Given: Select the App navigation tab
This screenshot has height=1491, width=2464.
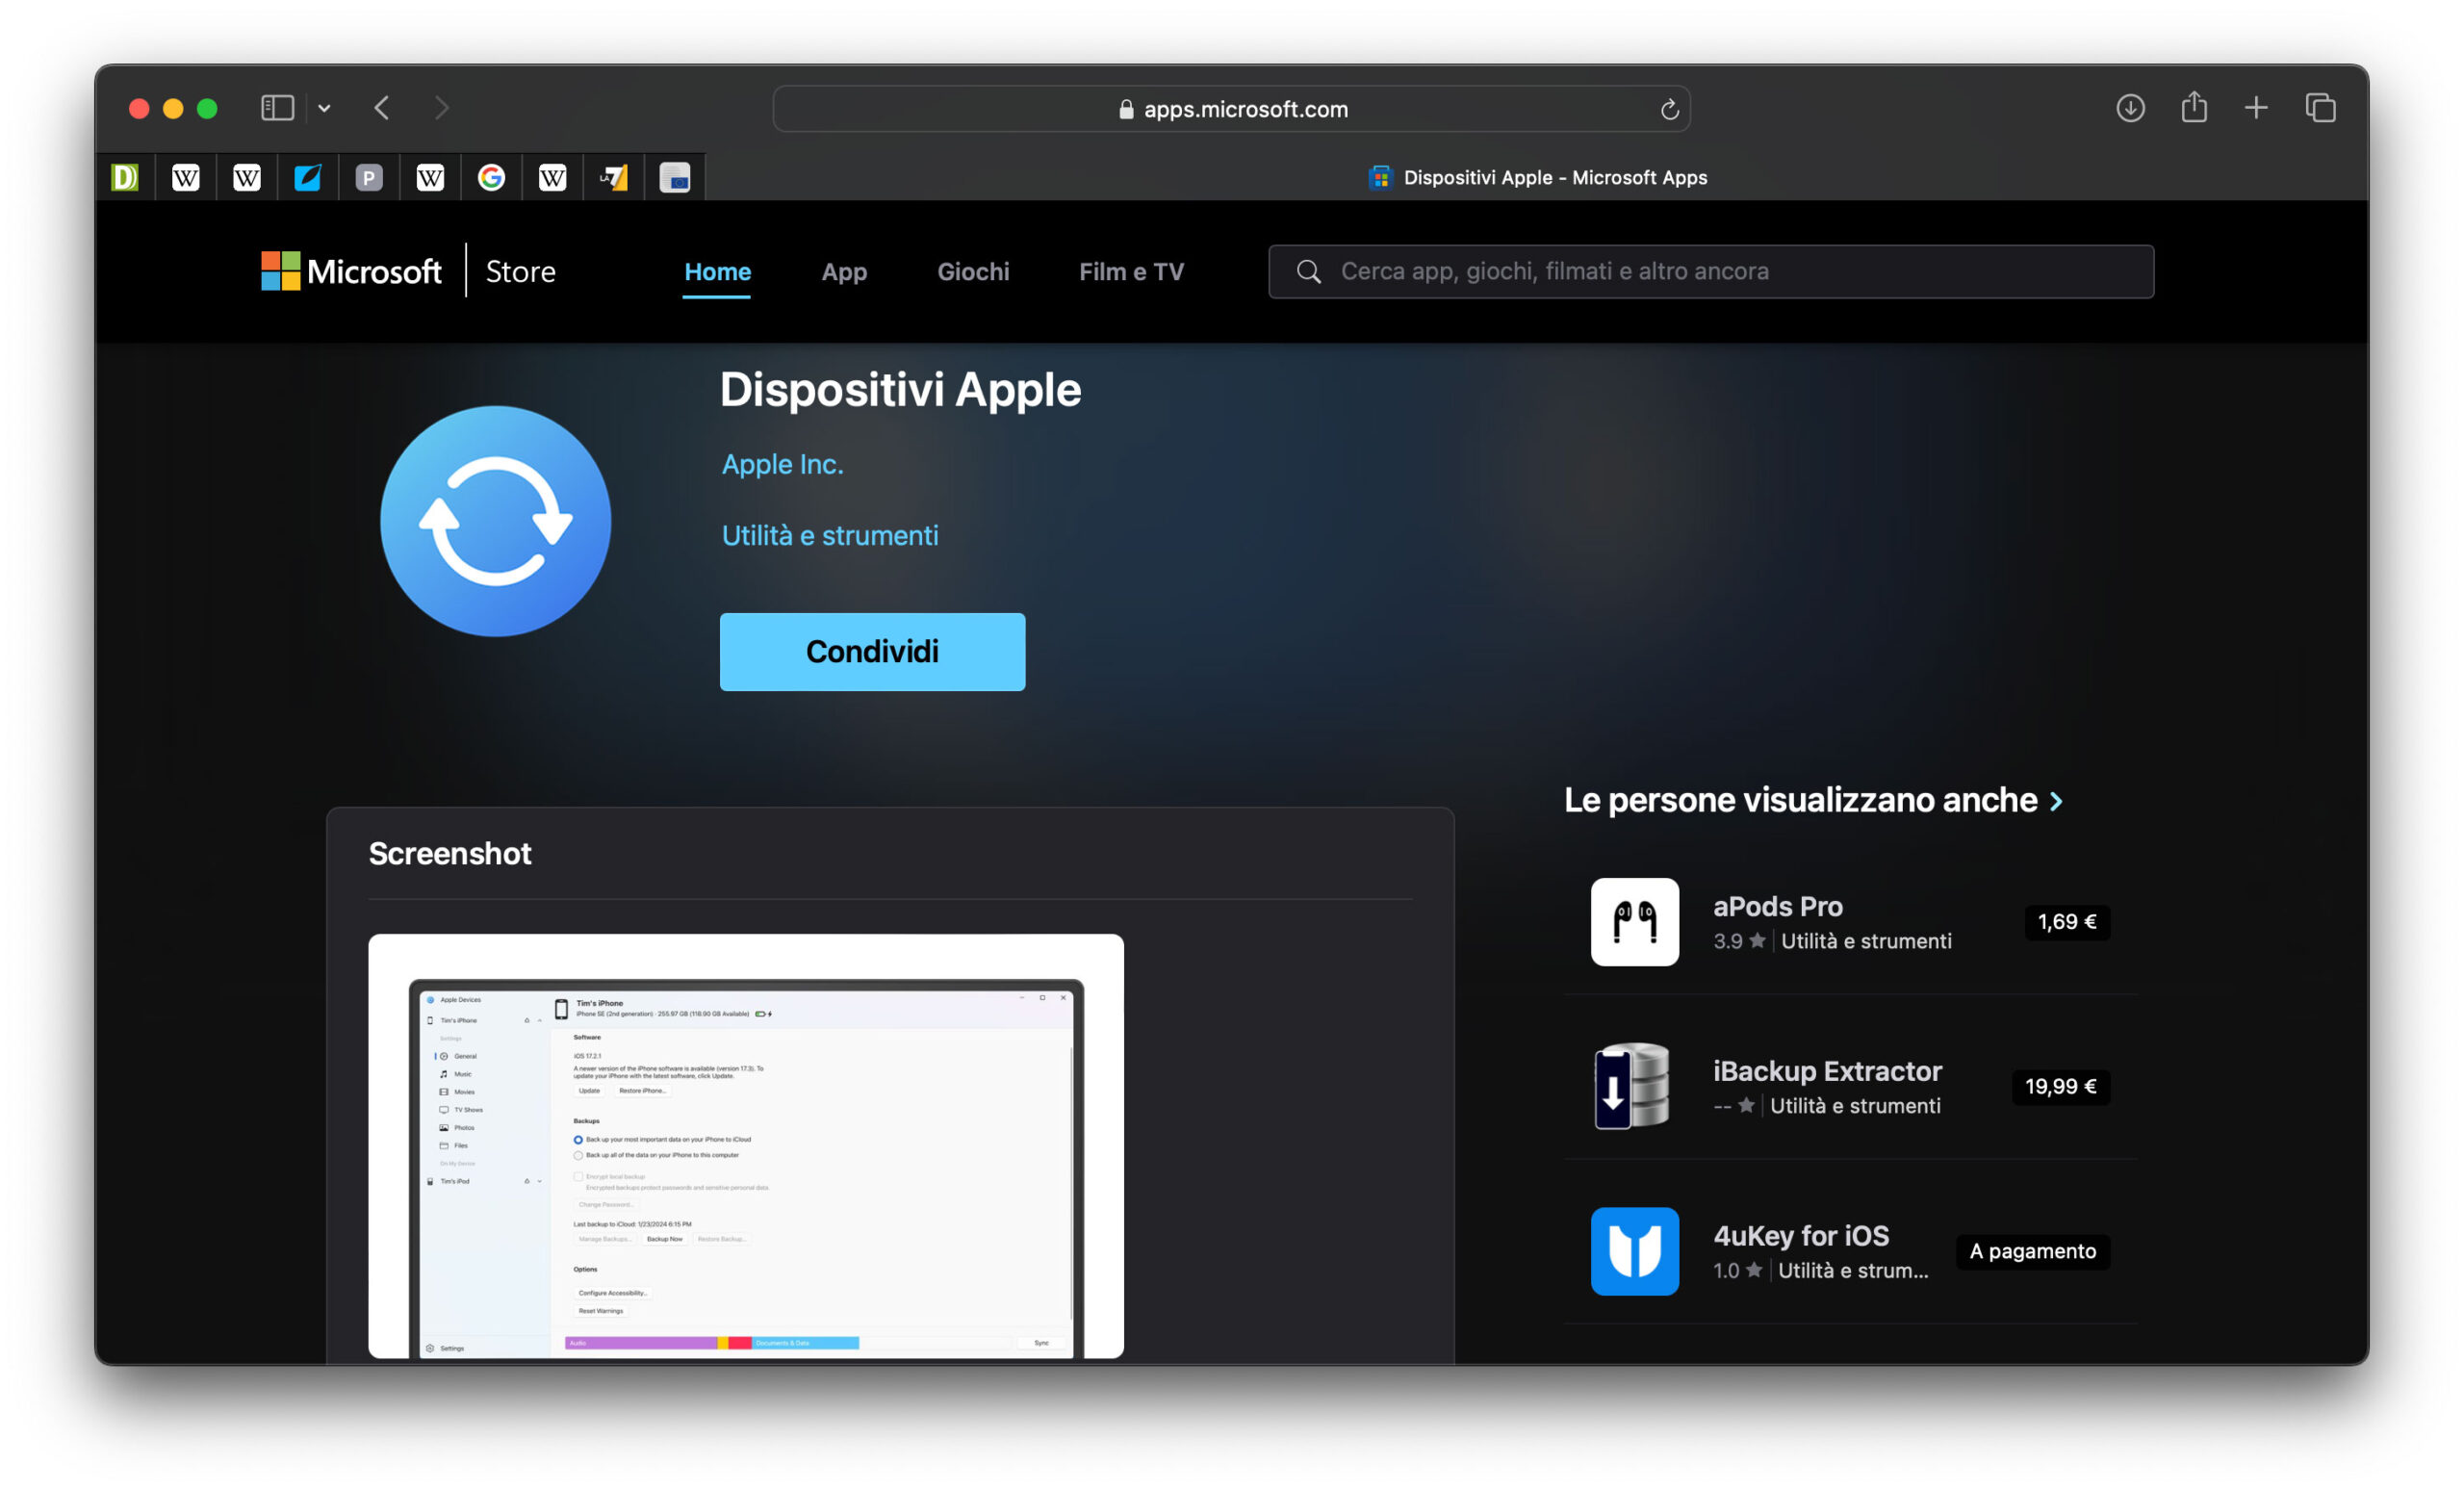Looking at the screenshot, I should (x=844, y=272).
